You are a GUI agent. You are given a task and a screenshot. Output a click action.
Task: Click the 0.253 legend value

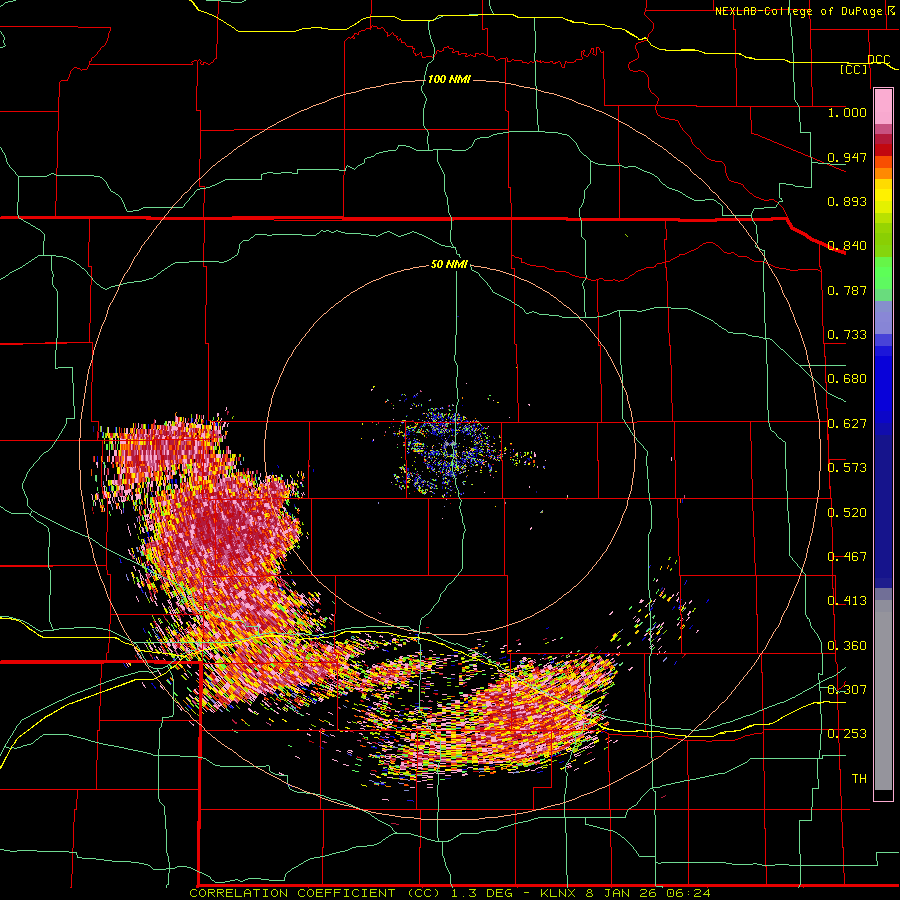click(847, 734)
